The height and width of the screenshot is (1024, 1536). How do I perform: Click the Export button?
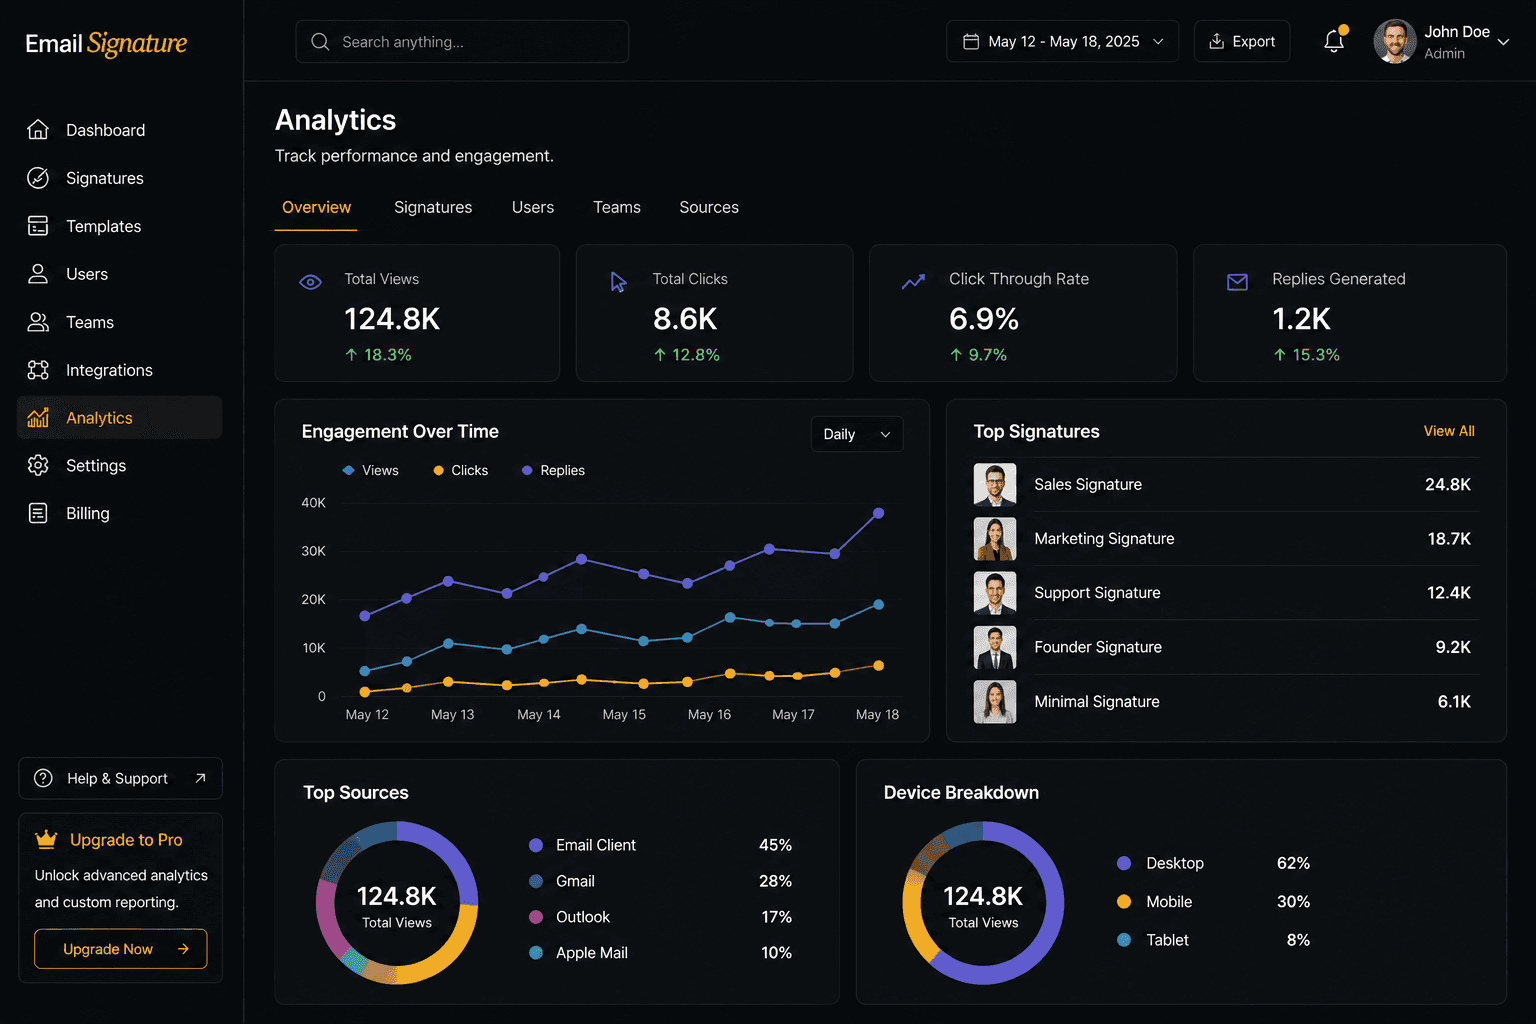point(1242,41)
